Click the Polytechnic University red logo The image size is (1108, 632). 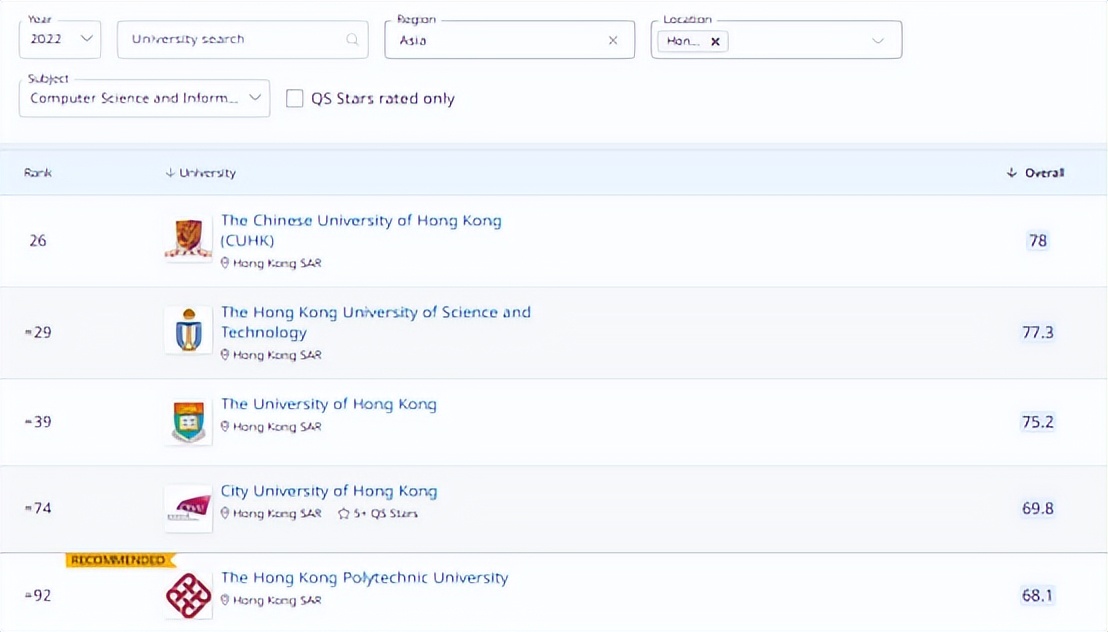(x=188, y=595)
